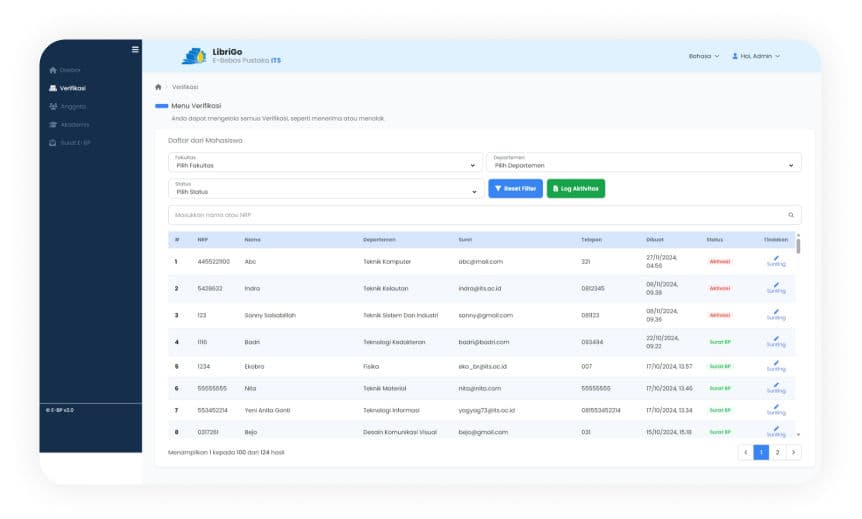Select the email bejo@gmail.com
The image size is (862, 519).
click(x=483, y=432)
